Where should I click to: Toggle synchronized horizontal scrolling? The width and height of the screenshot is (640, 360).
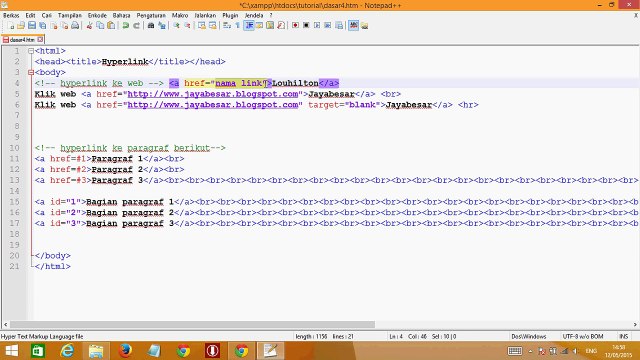(x=213, y=25)
